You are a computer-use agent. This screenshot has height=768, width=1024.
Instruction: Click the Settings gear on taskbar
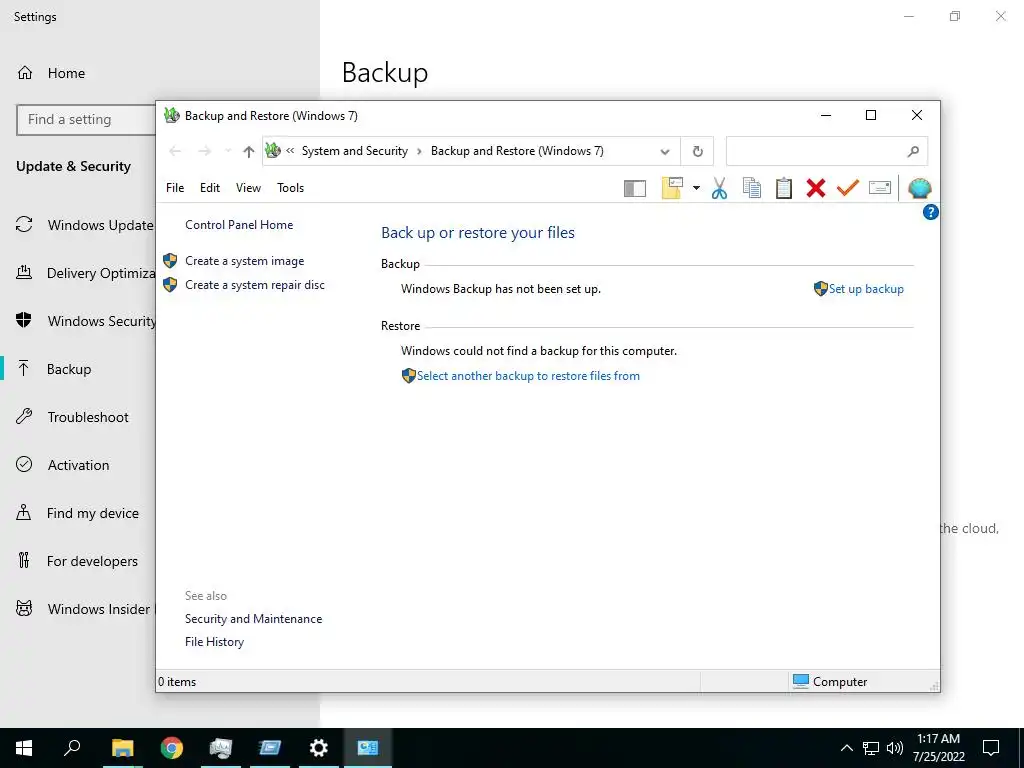point(319,748)
